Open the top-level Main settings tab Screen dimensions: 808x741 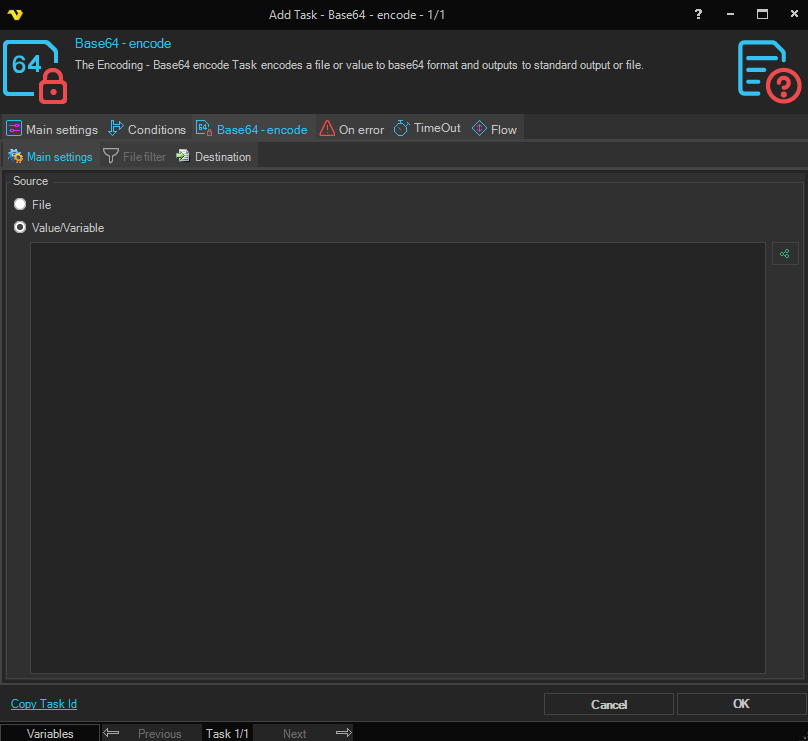52,129
